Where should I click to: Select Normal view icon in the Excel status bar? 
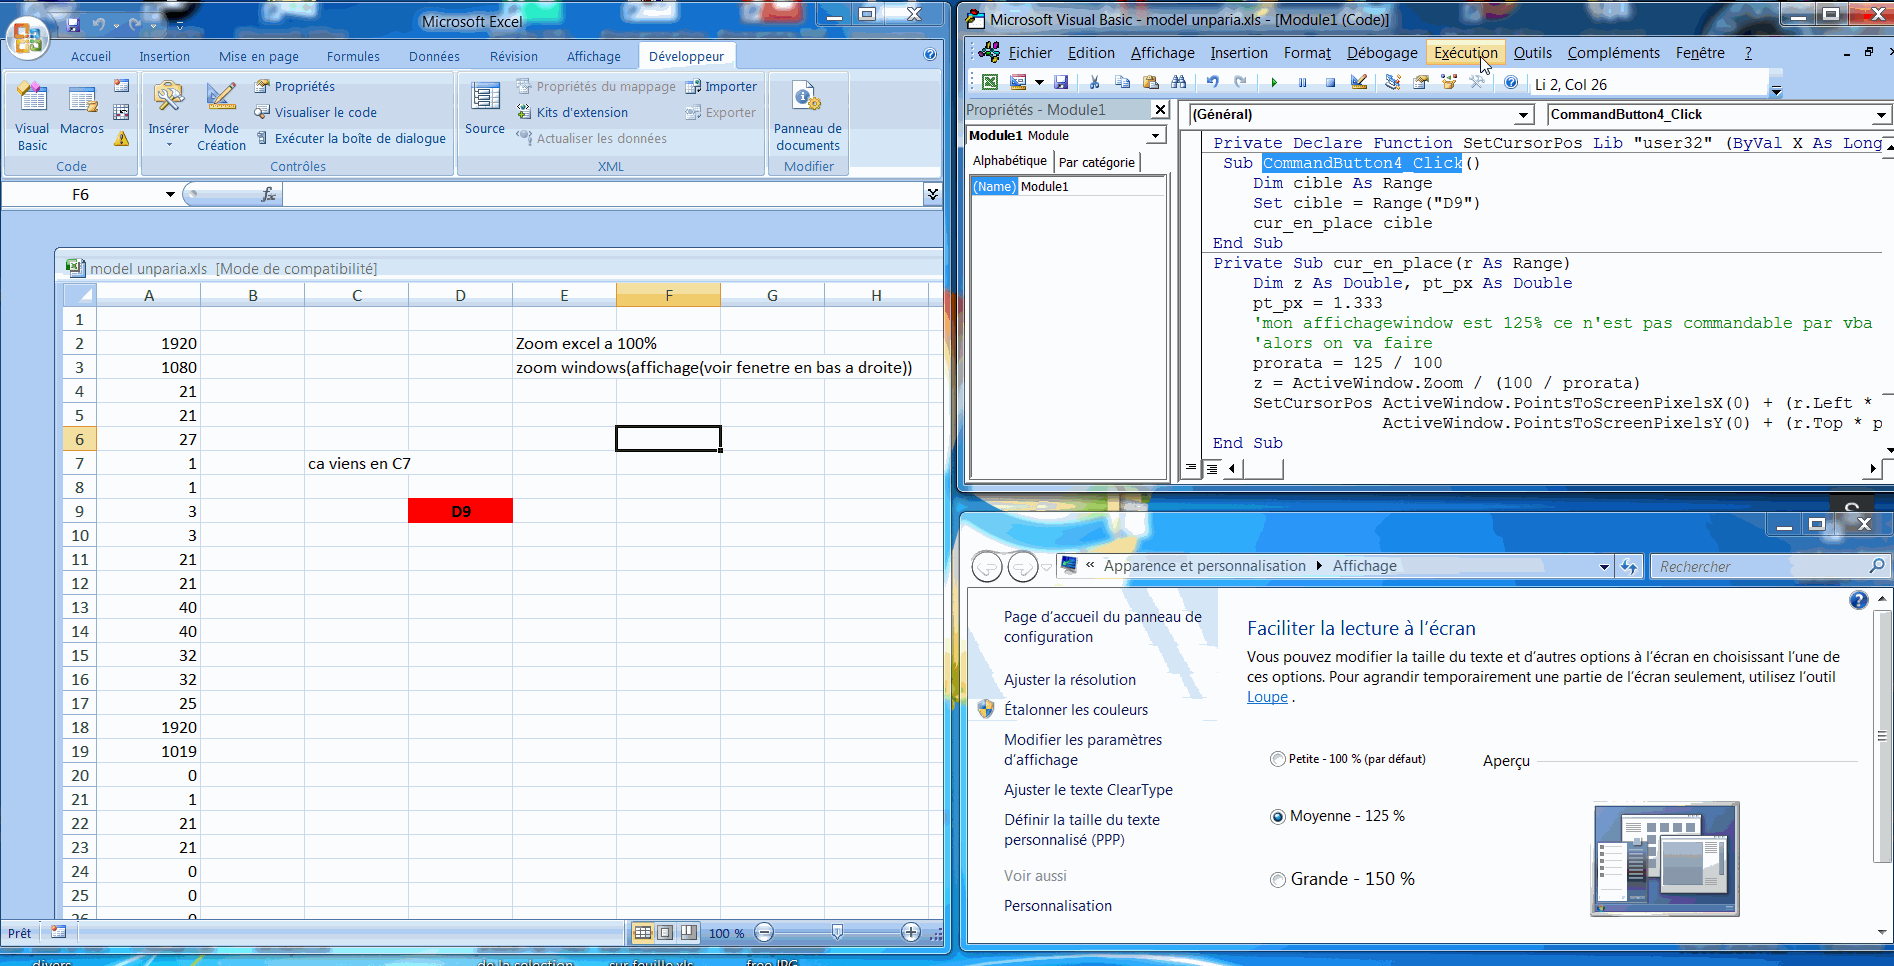pos(642,932)
